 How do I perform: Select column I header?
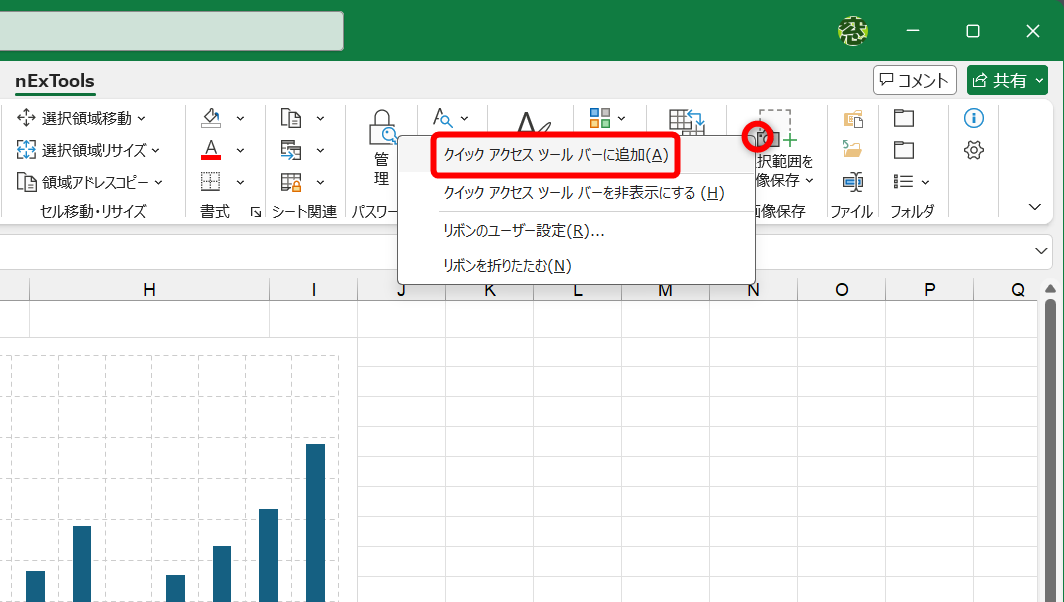click(314, 290)
